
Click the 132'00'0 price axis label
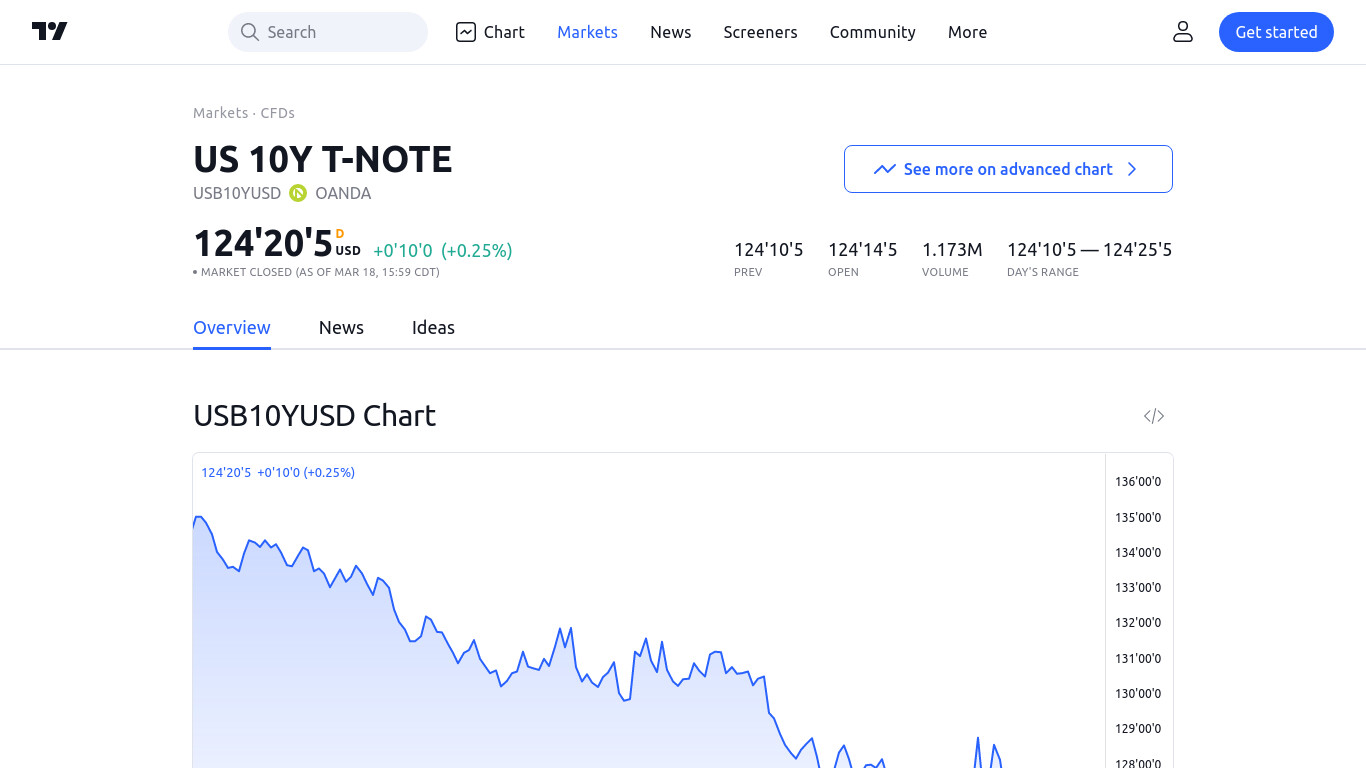pyautogui.click(x=1138, y=623)
